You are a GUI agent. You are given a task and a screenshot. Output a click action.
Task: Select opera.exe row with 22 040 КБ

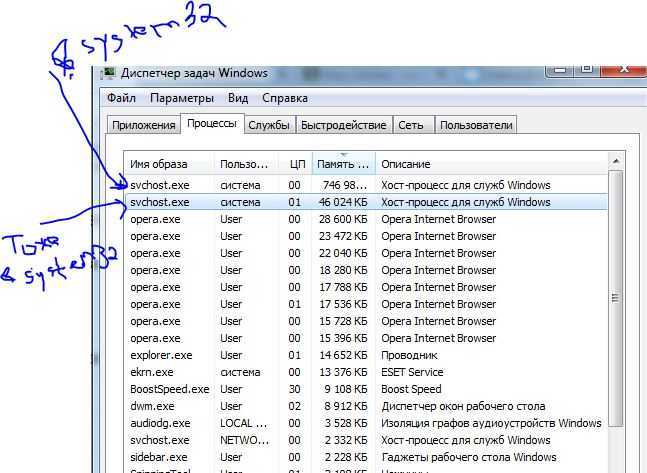tap(366, 253)
